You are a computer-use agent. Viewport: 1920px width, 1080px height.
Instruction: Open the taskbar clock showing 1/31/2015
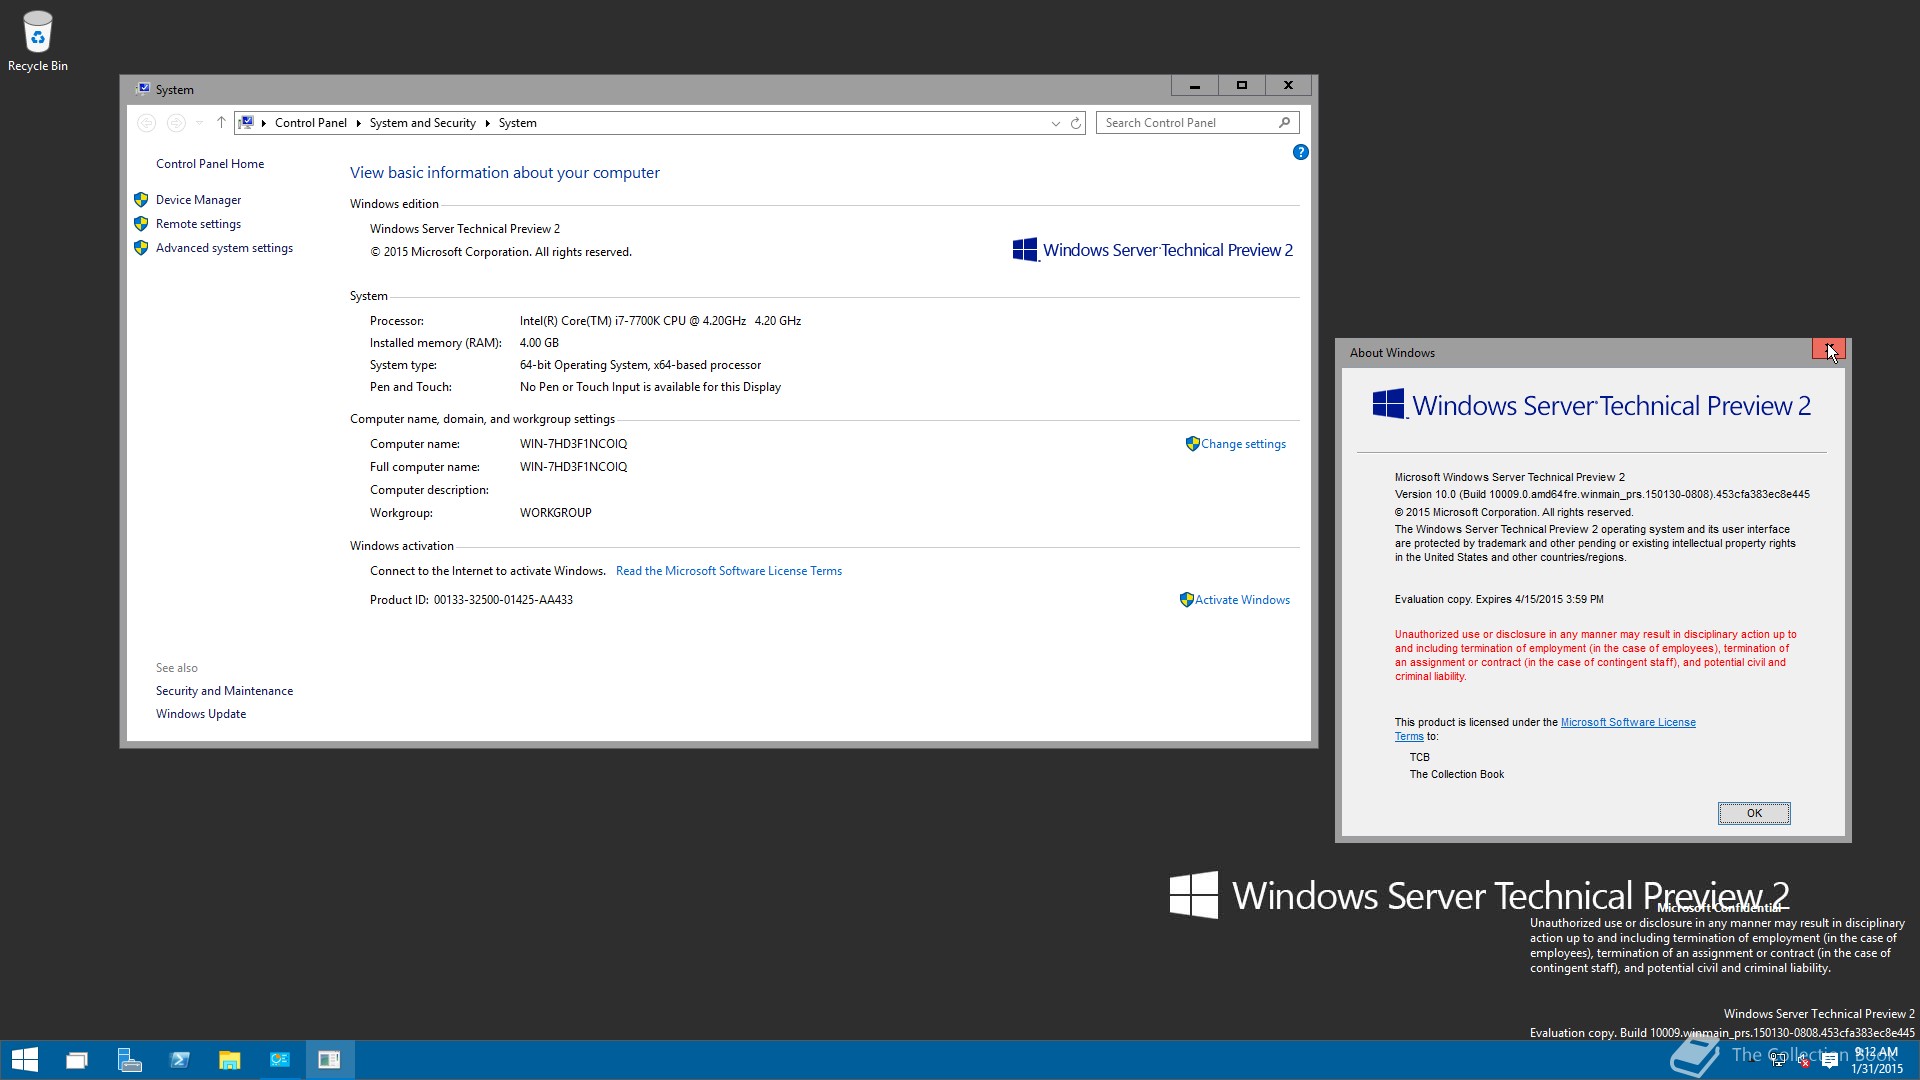[1876, 1061]
